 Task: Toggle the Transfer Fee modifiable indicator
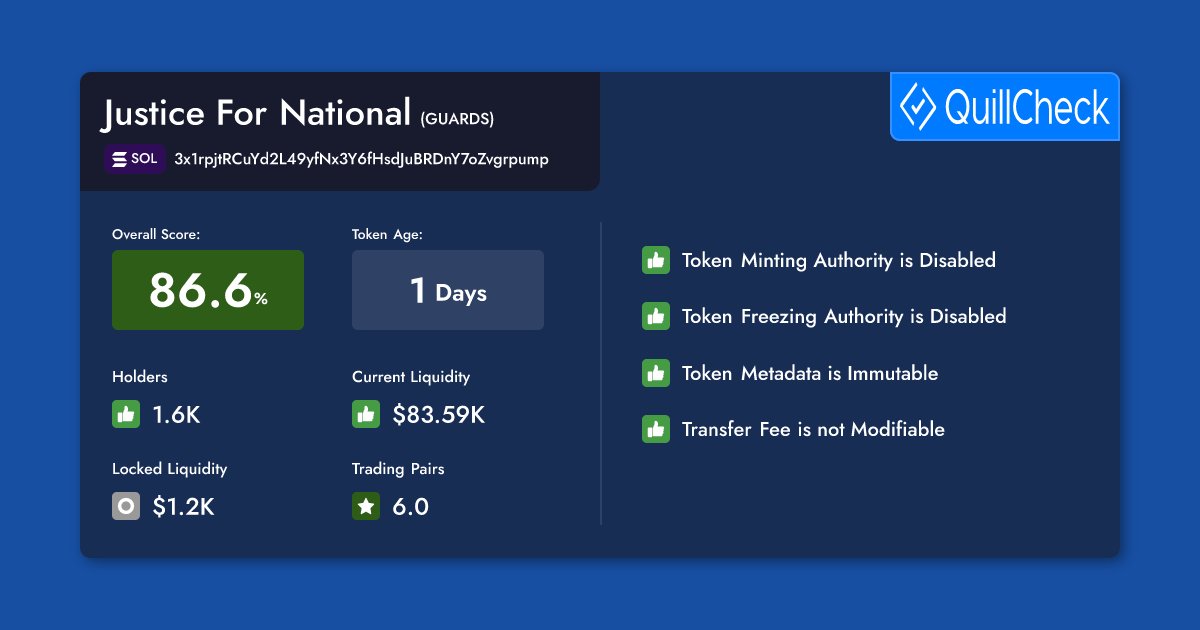(x=812, y=429)
